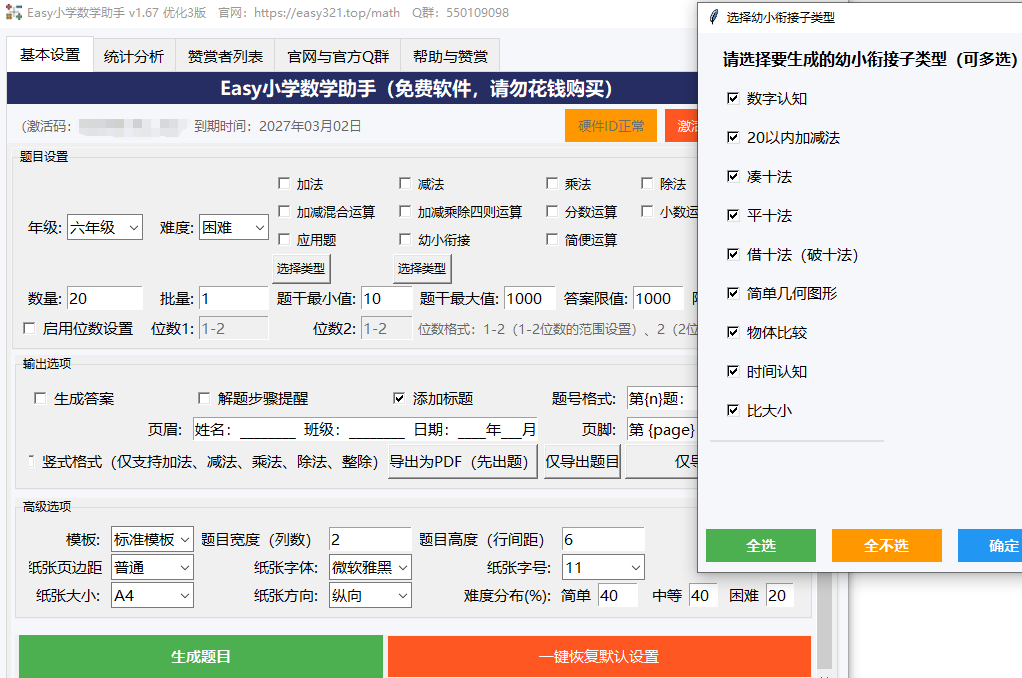Click the 简单 difficulty percentage field

click(618, 595)
